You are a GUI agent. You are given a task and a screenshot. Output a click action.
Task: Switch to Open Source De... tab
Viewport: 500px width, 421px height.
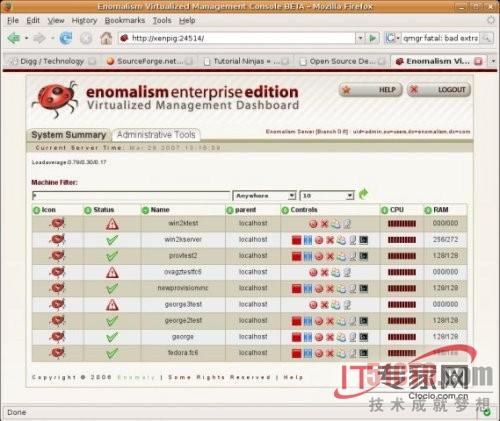pos(342,61)
